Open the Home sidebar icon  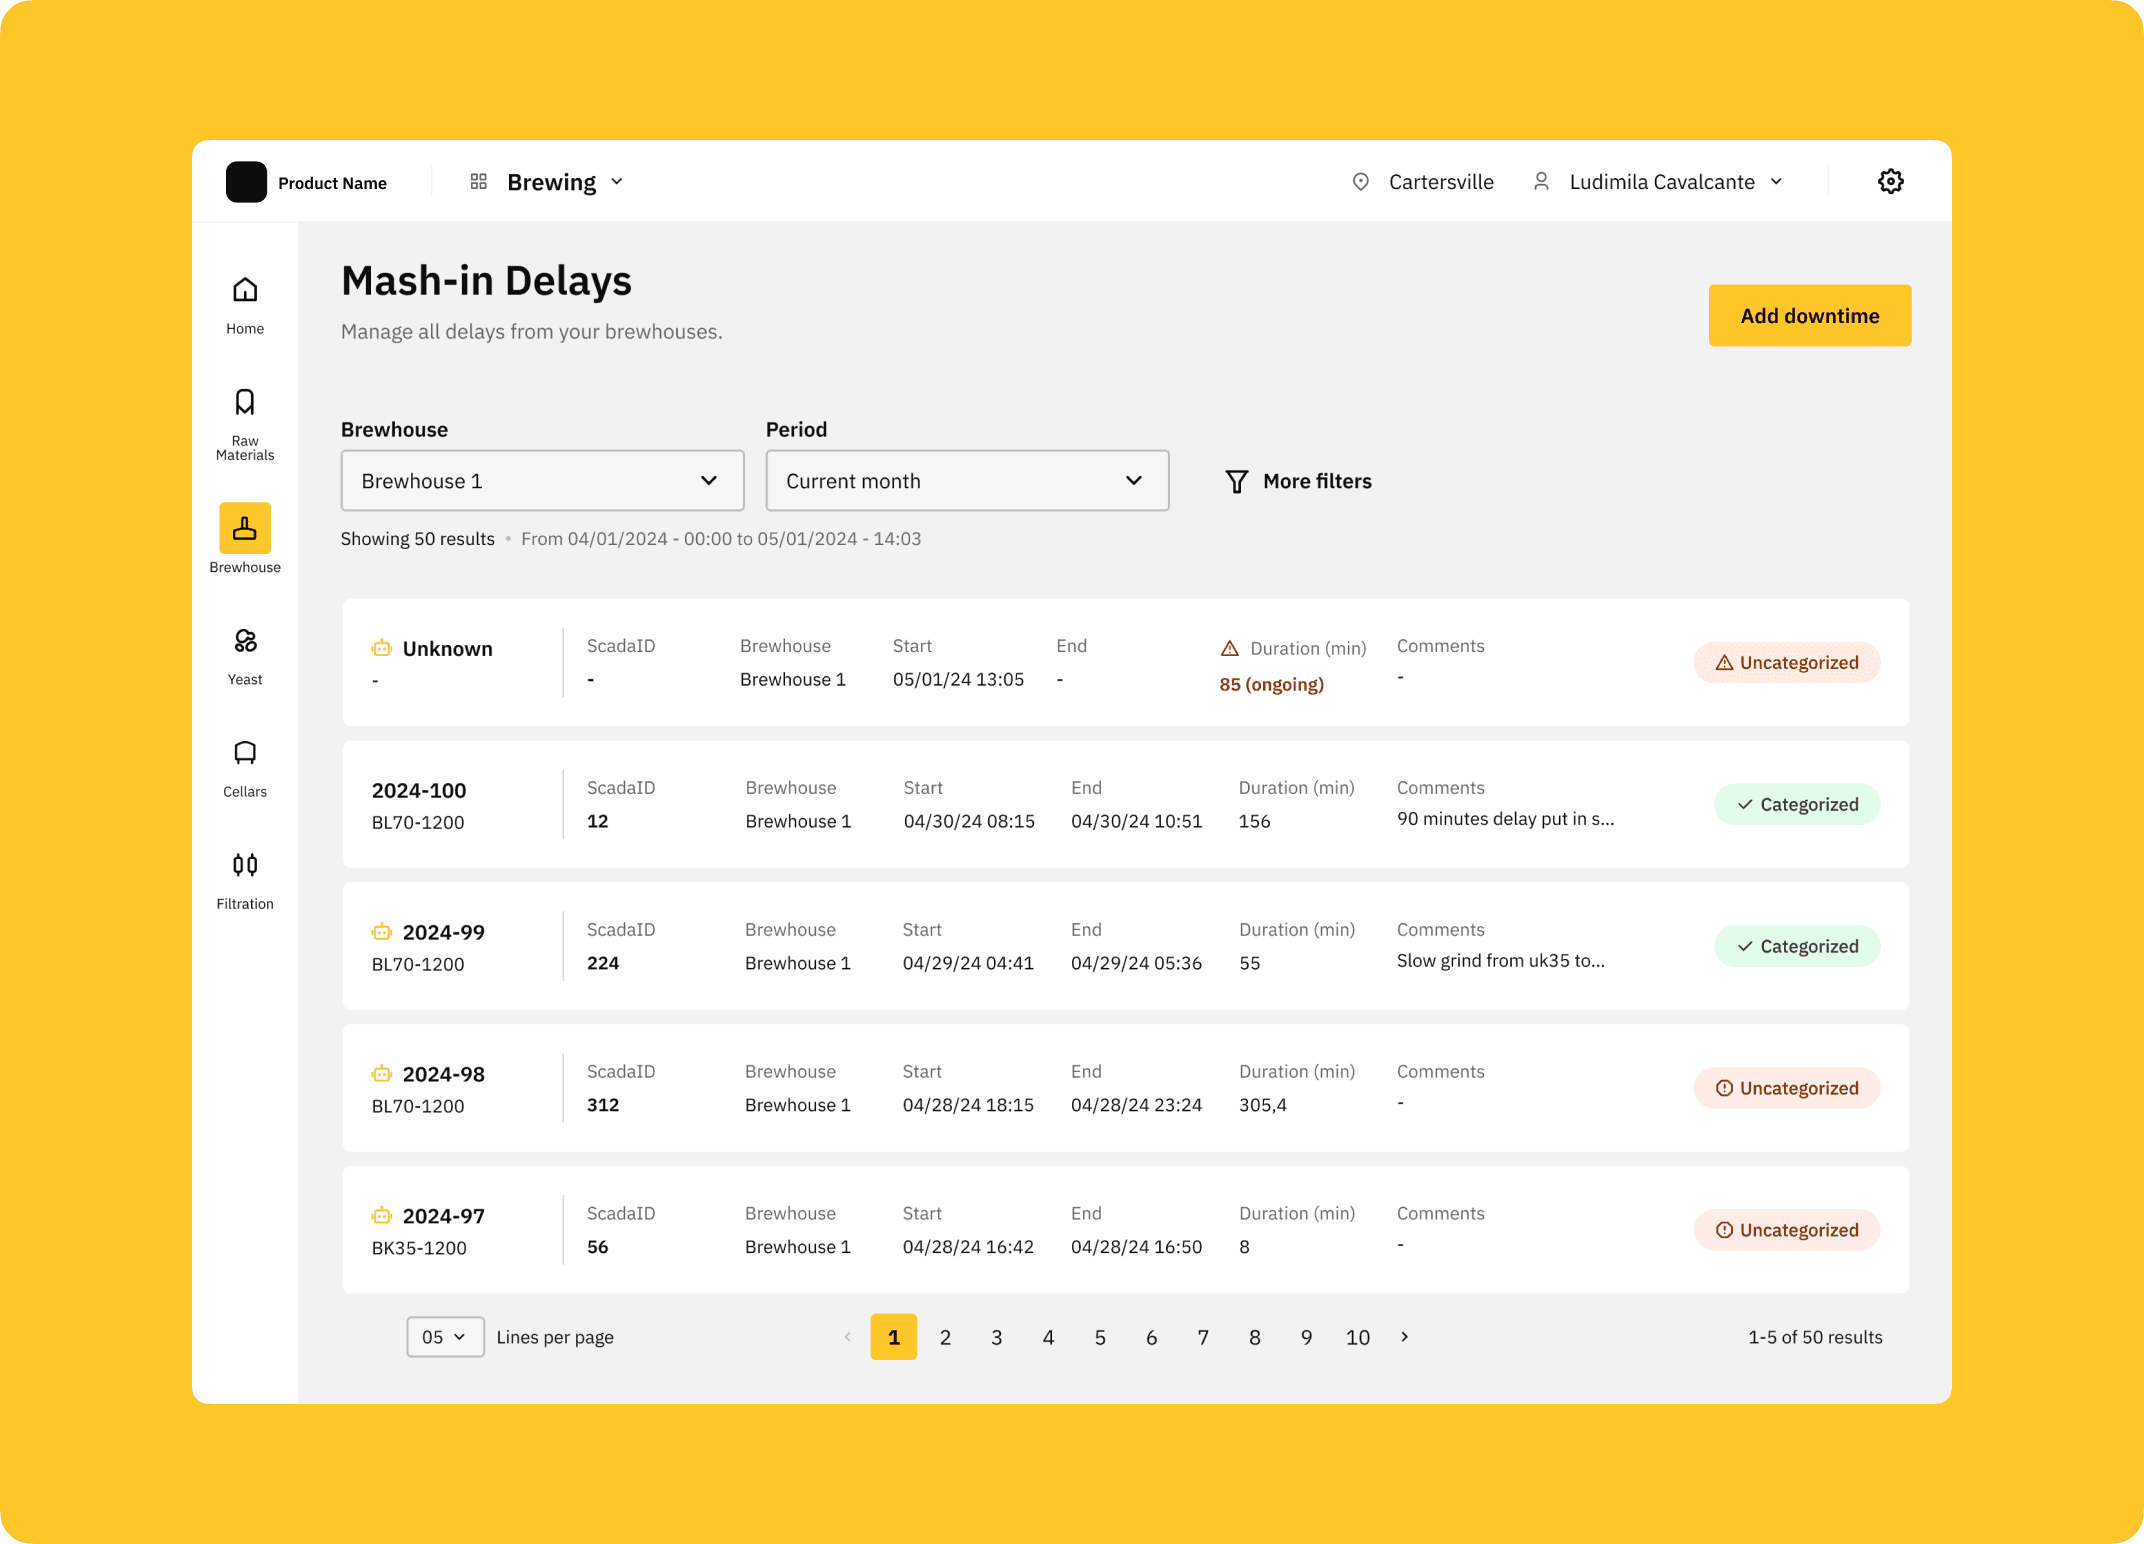[x=245, y=290]
